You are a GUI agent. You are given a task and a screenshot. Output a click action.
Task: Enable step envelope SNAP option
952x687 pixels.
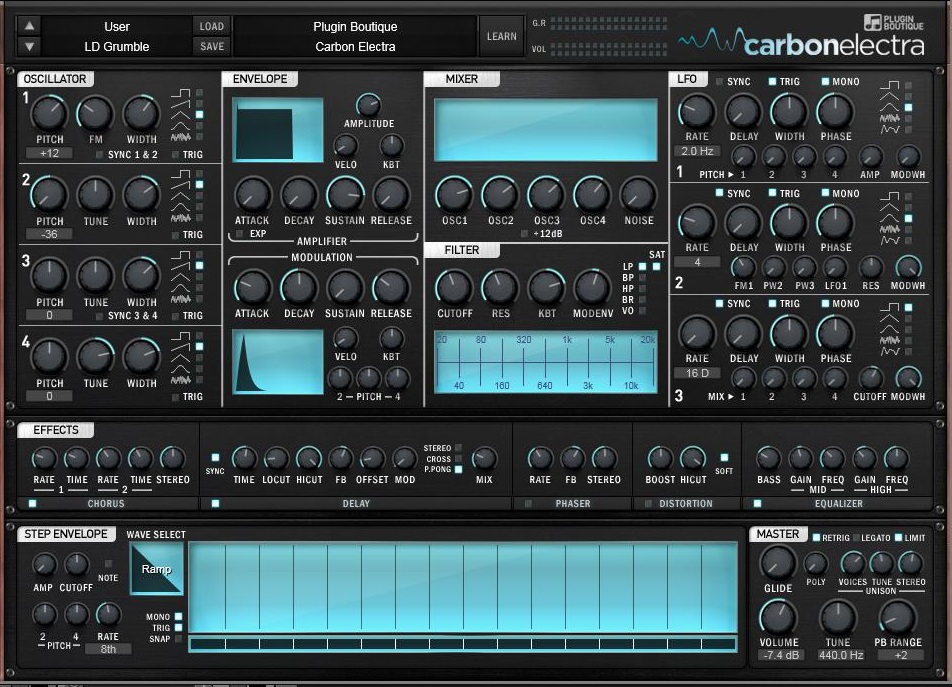pos(178,638)
